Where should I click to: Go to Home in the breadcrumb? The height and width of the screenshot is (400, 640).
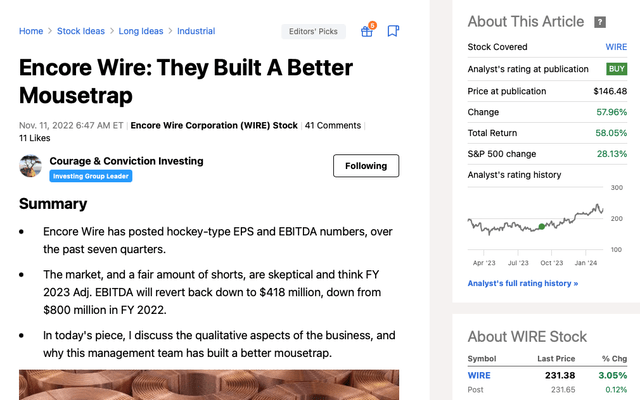(31, 31)
